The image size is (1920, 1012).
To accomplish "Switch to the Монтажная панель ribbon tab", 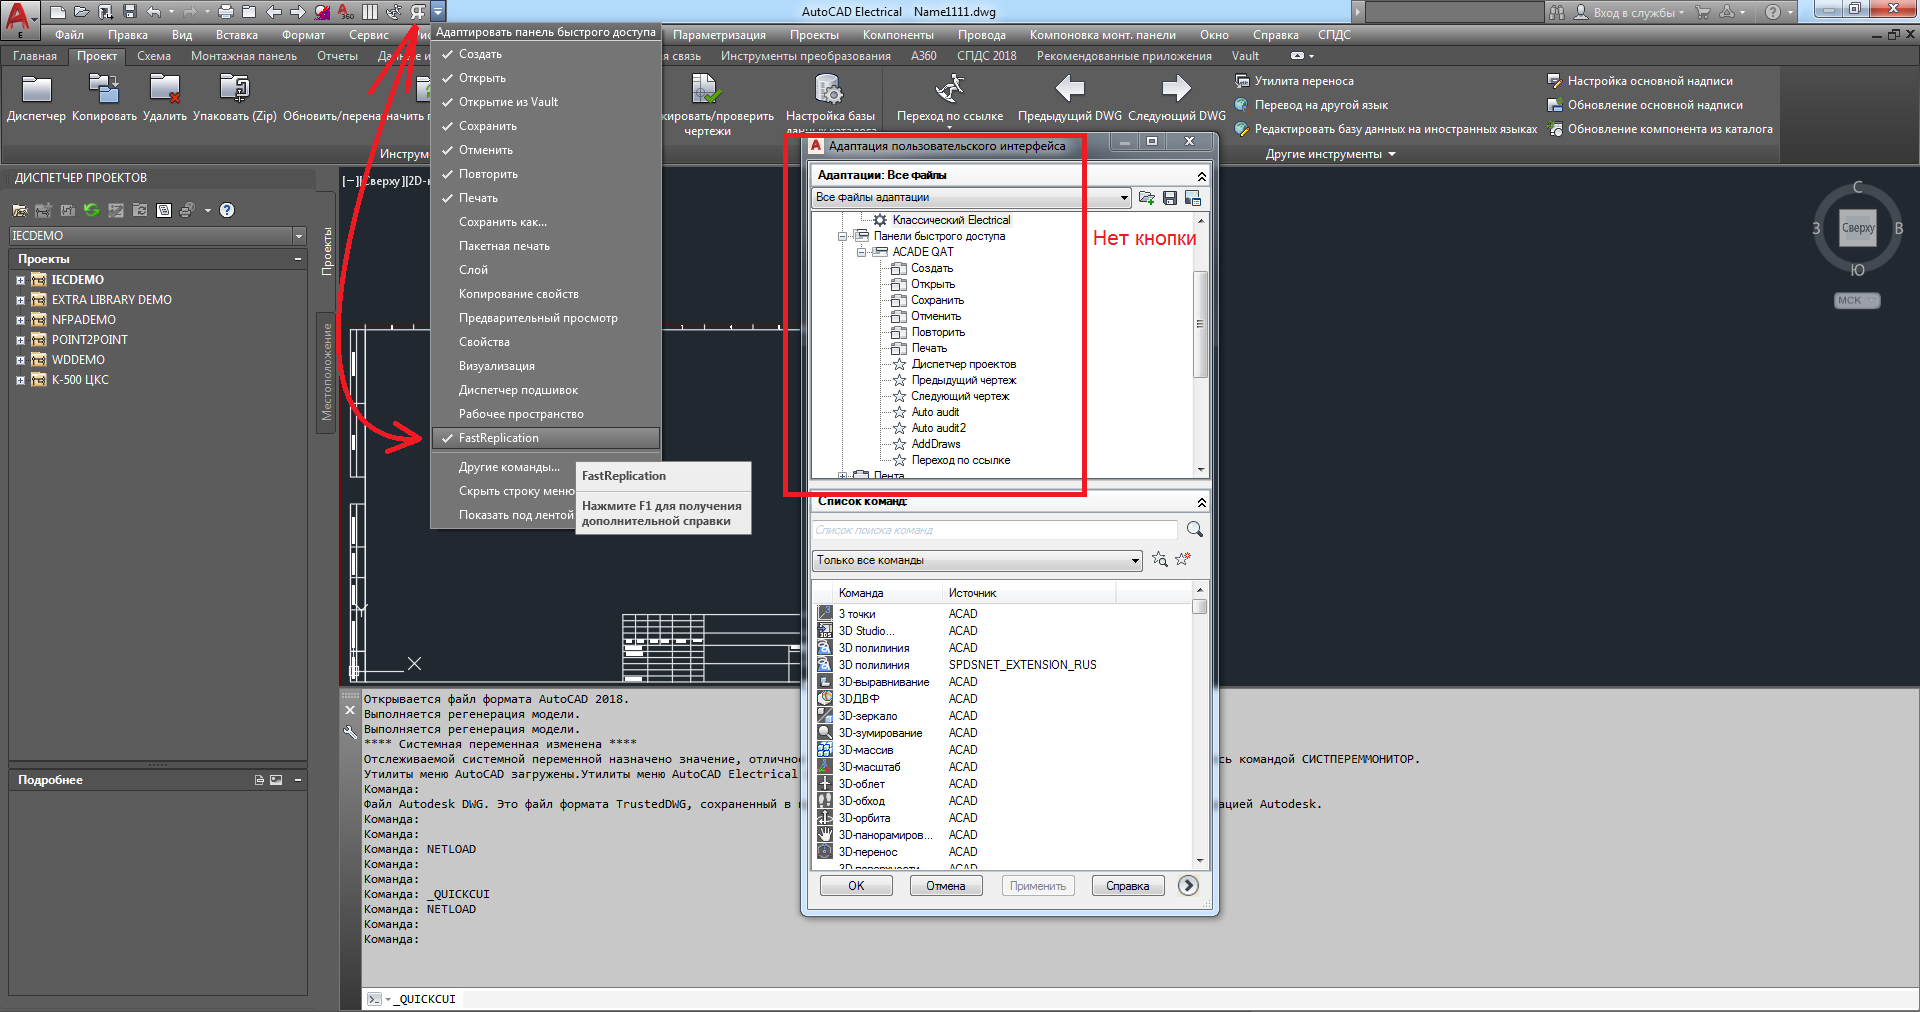I will 244,56.
